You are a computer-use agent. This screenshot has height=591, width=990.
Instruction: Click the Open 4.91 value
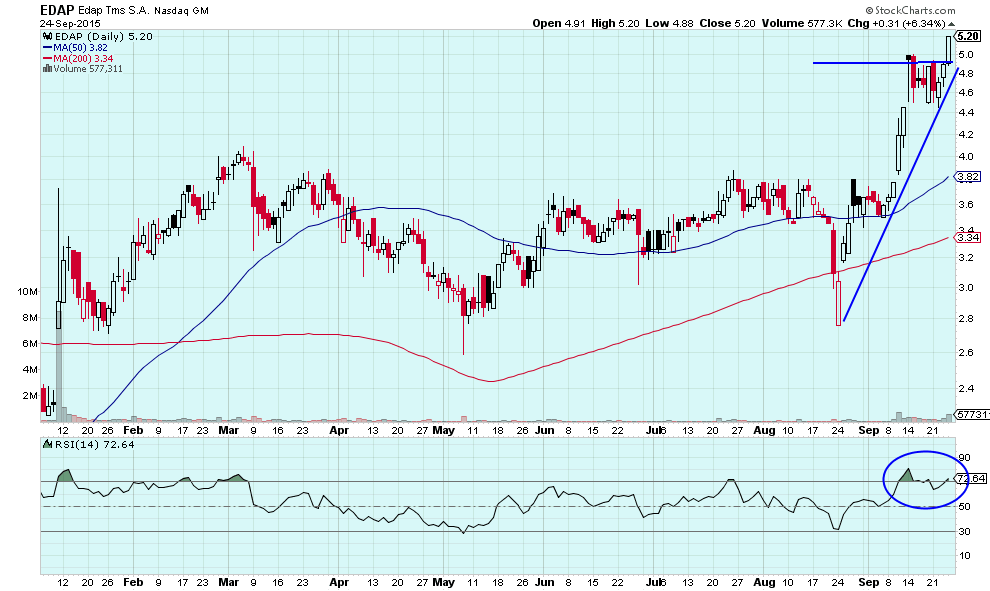559,23
